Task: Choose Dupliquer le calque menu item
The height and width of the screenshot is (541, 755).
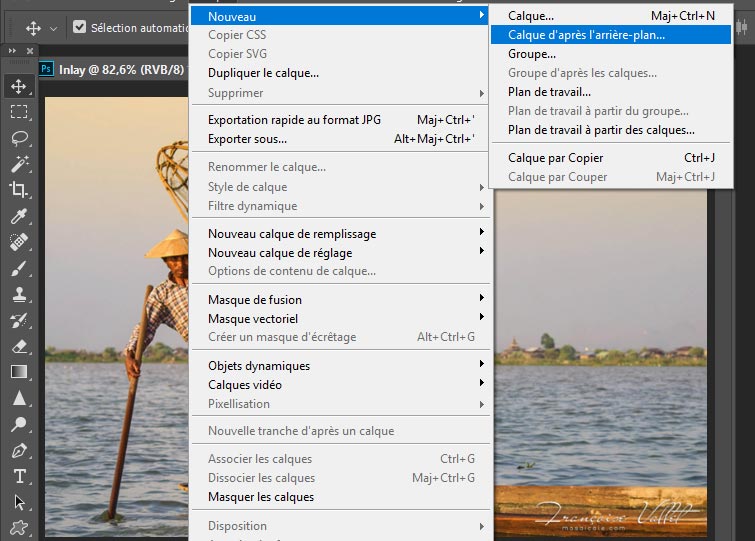Action: click(264, 73)
